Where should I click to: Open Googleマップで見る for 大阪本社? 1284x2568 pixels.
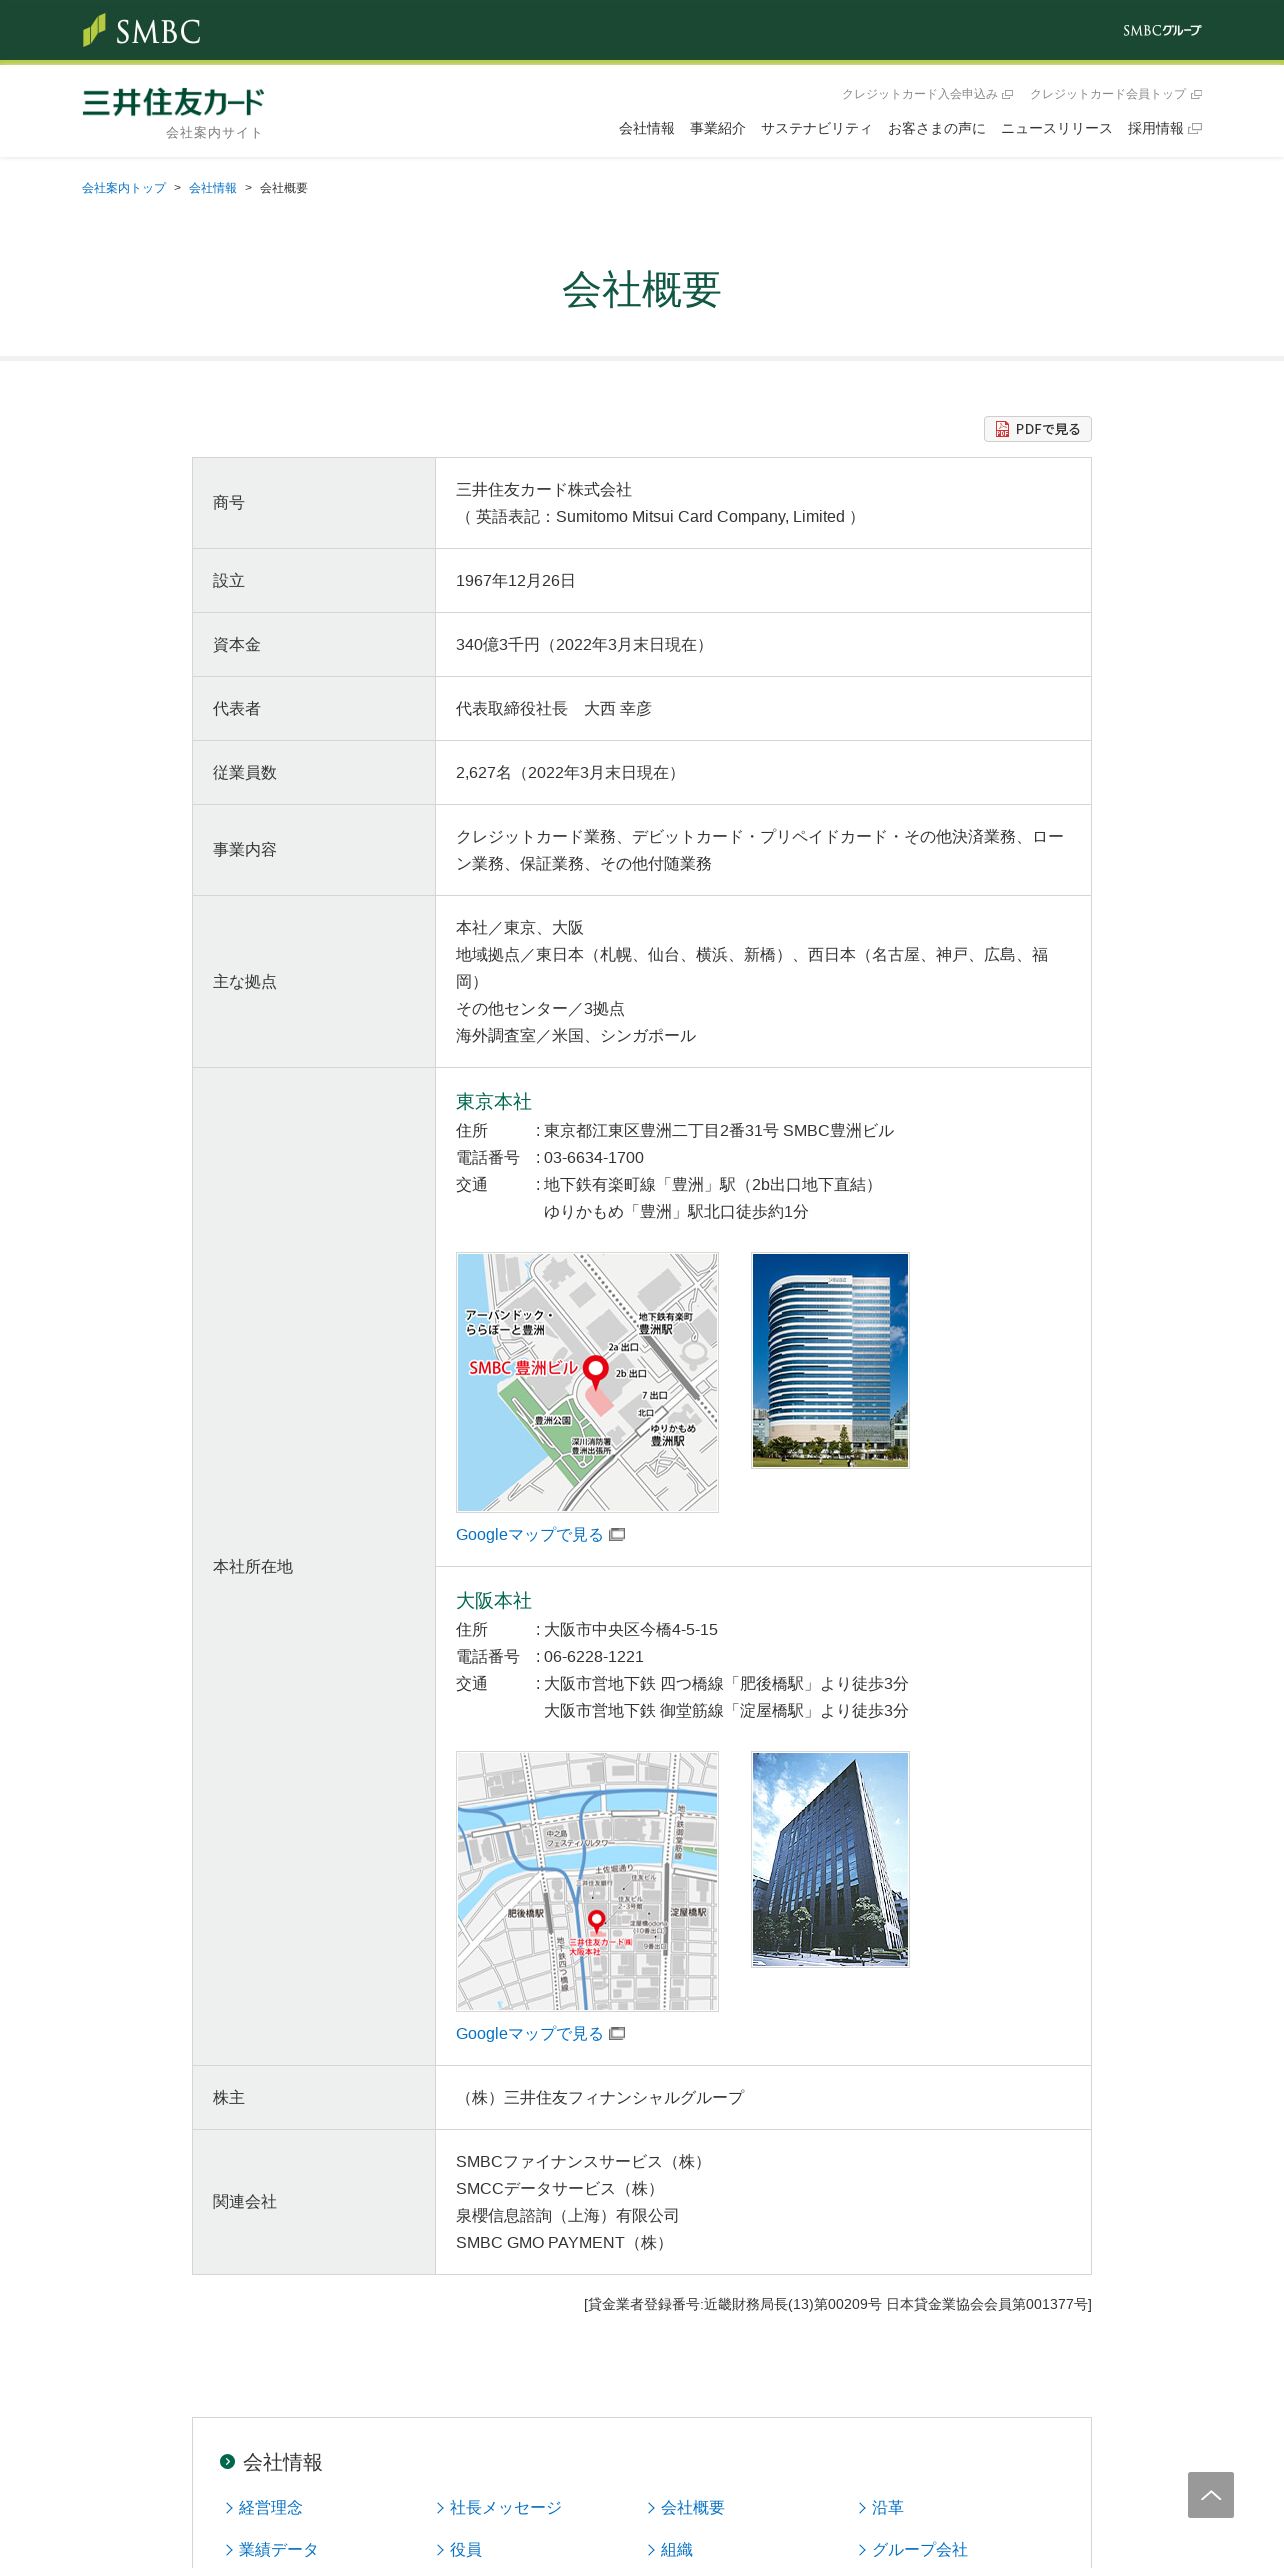pos(540,2034)
